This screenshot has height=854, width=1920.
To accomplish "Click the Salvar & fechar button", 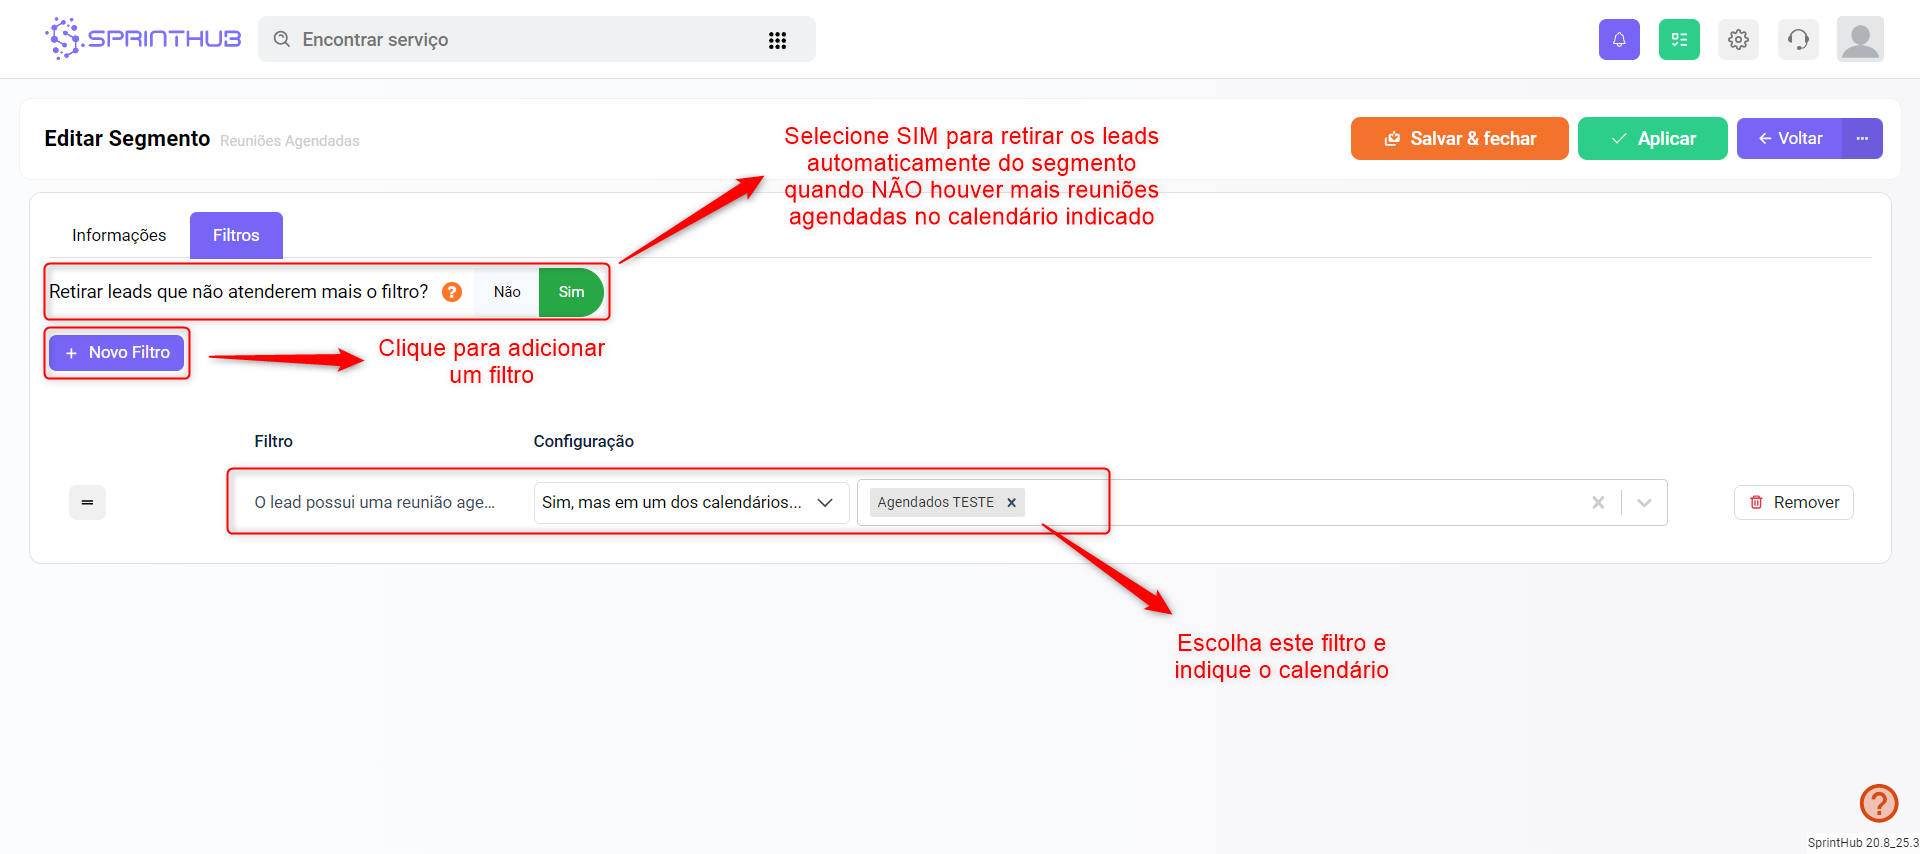I will click(x=1459, y=138).
